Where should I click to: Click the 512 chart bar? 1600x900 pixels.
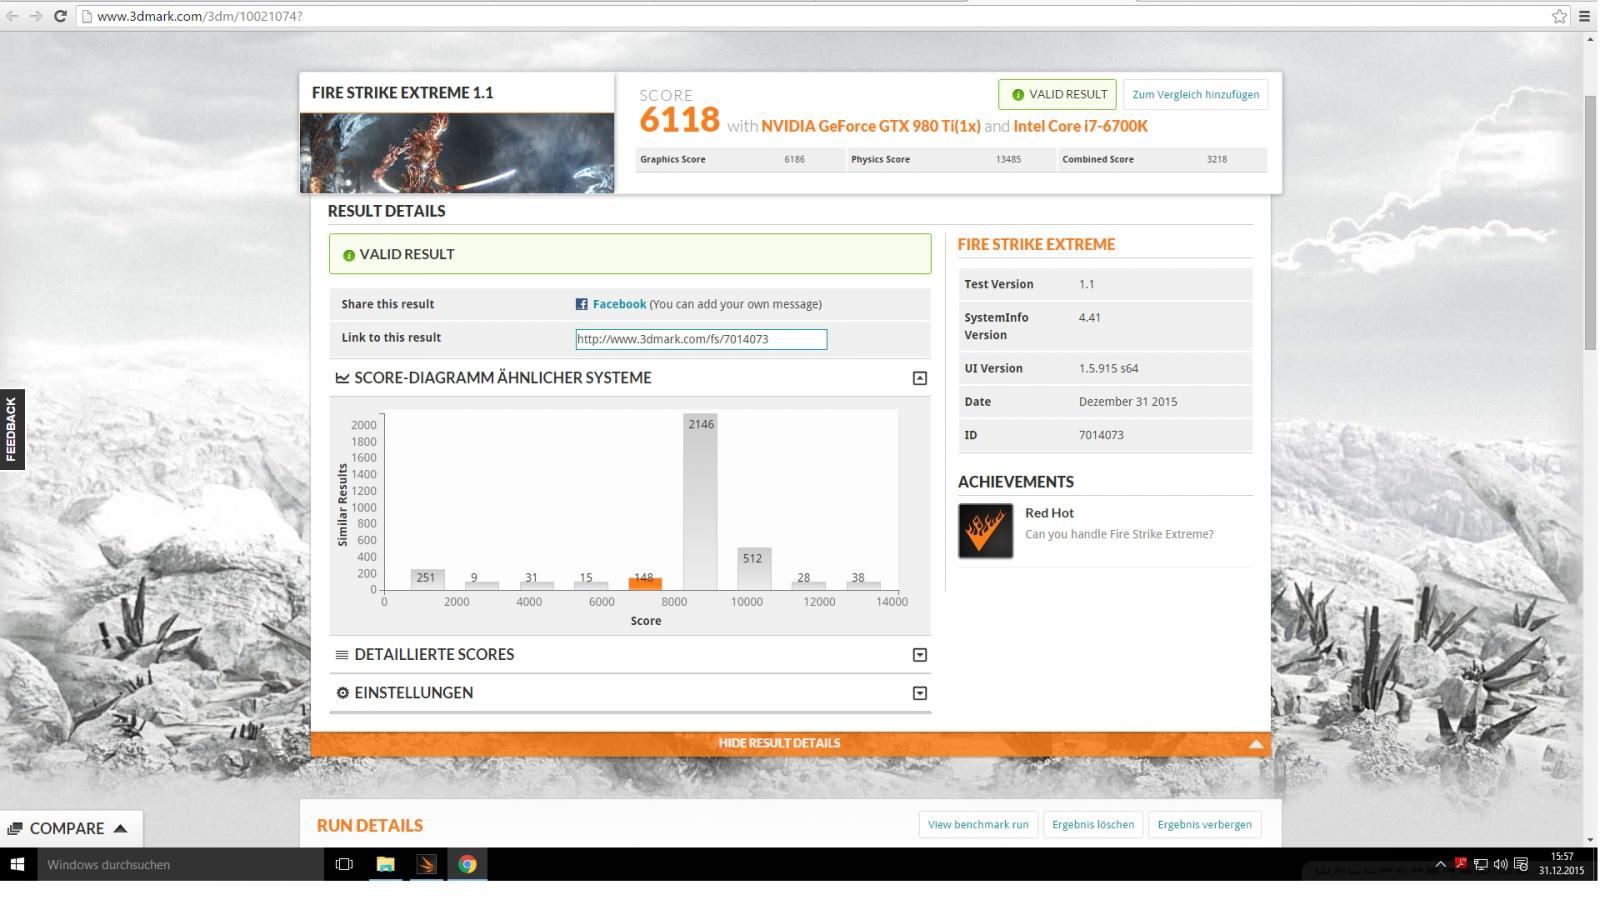753,569
